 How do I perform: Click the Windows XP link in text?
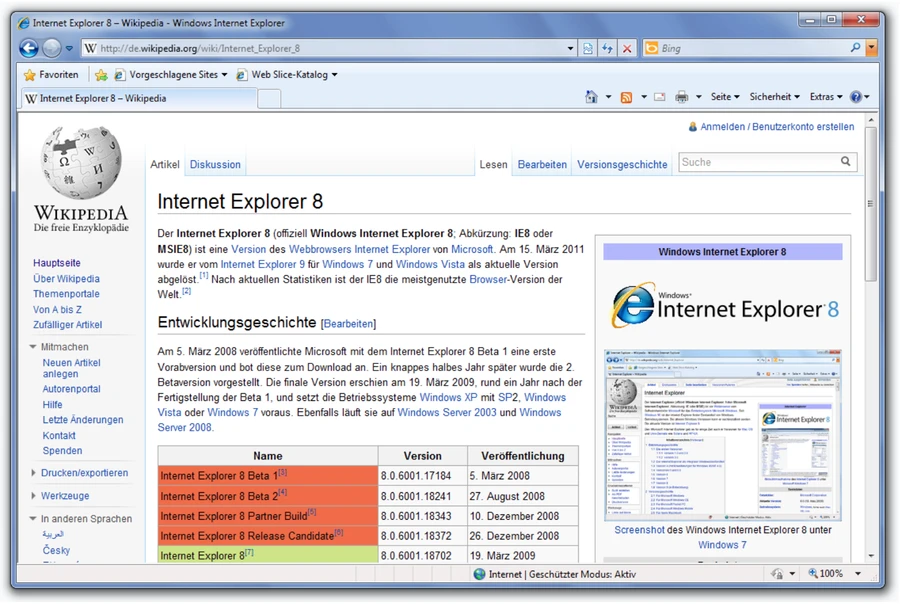pyautogui.click(x=448, y=398)
